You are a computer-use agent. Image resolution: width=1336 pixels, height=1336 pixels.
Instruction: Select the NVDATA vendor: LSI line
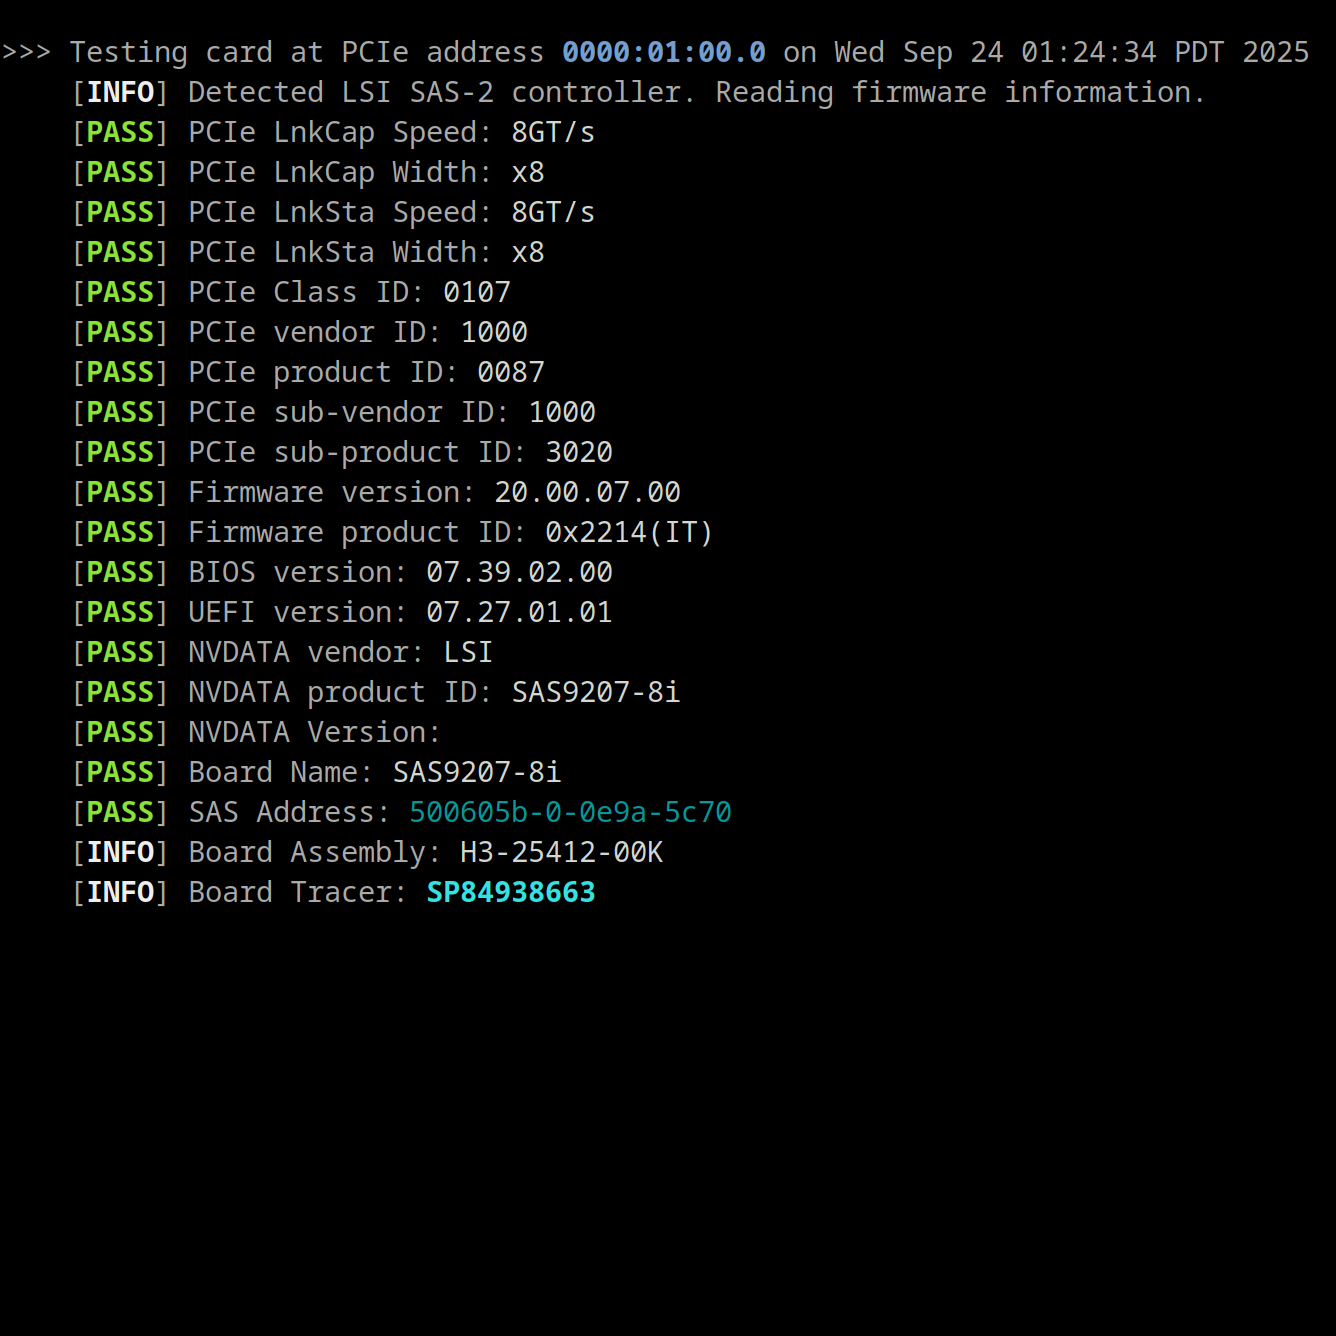point(283,652)
